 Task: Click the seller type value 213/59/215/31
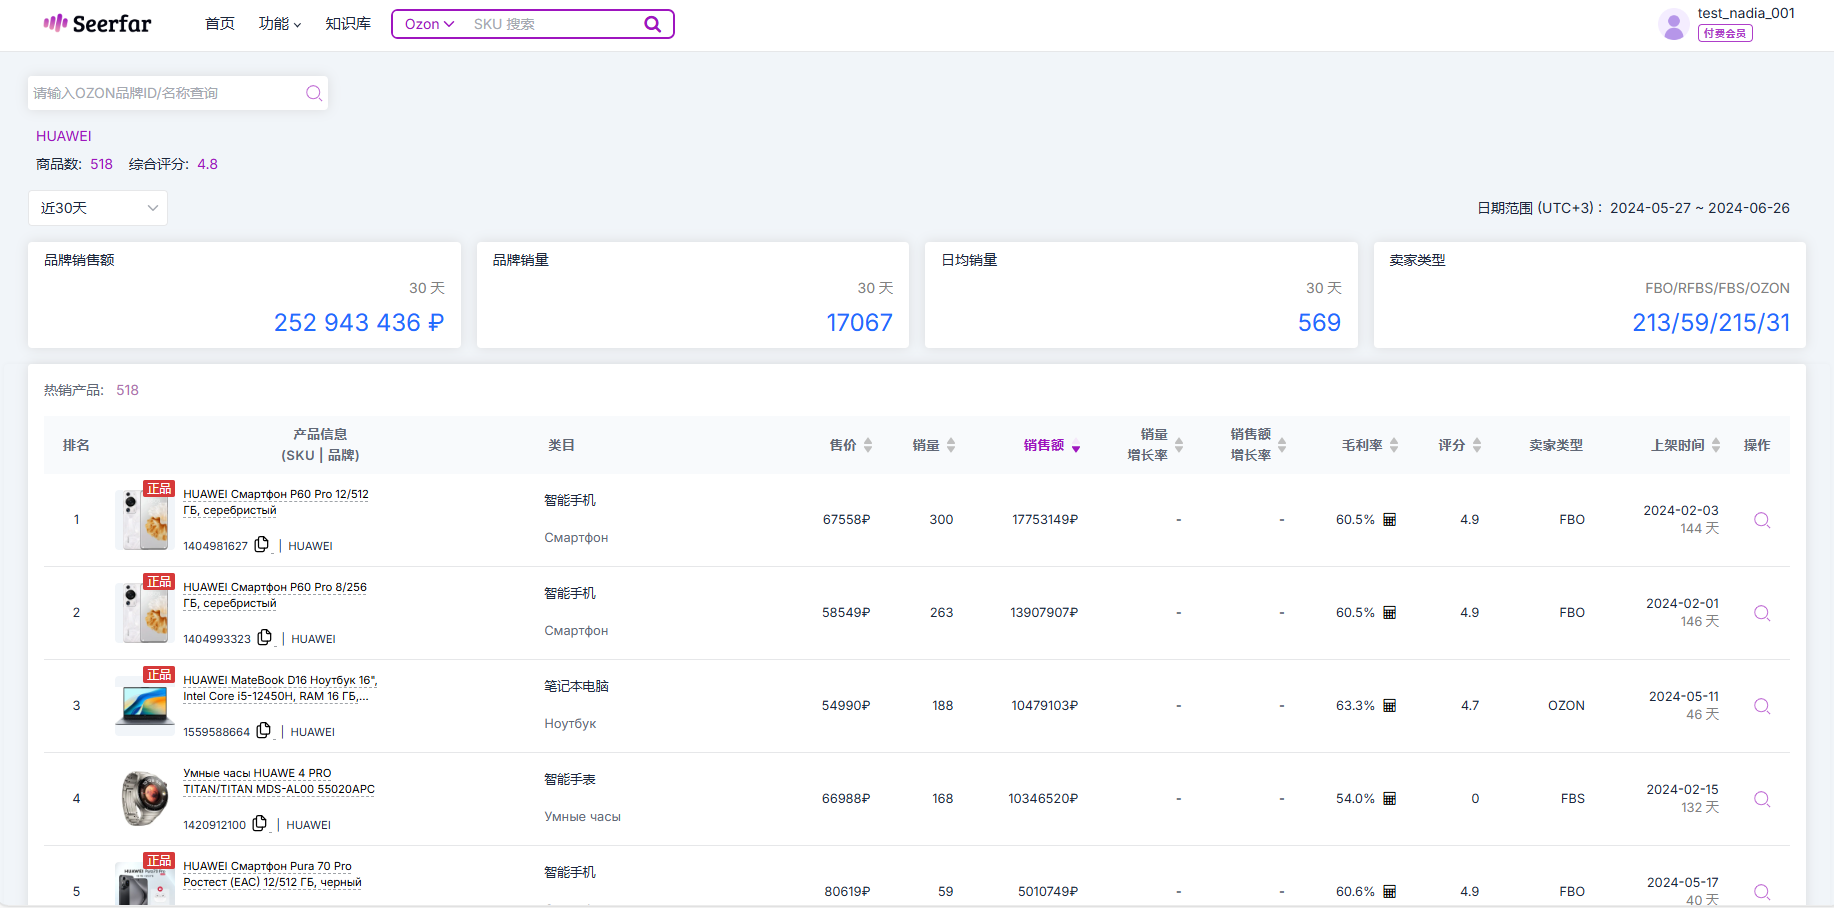coord(1711,322)
